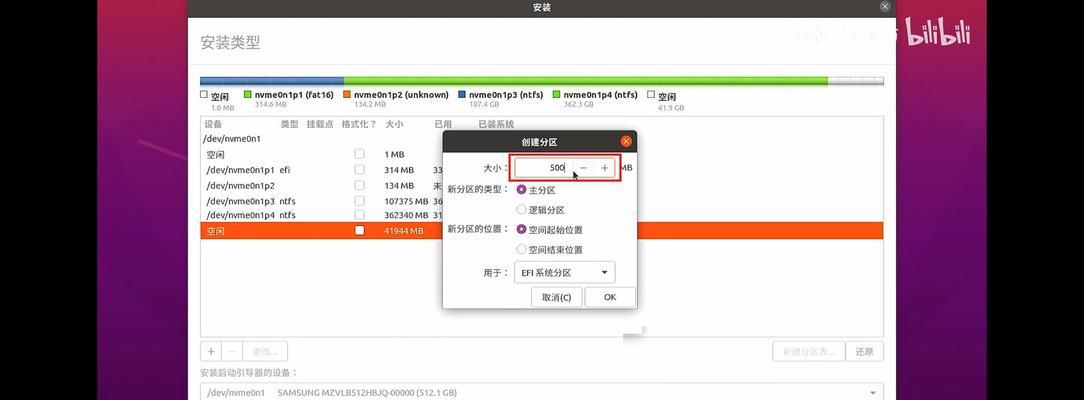The width and height of the screenshot is (1084, 400).
Task: Click the blue segment of partition bar
Action: pos(272,81)
